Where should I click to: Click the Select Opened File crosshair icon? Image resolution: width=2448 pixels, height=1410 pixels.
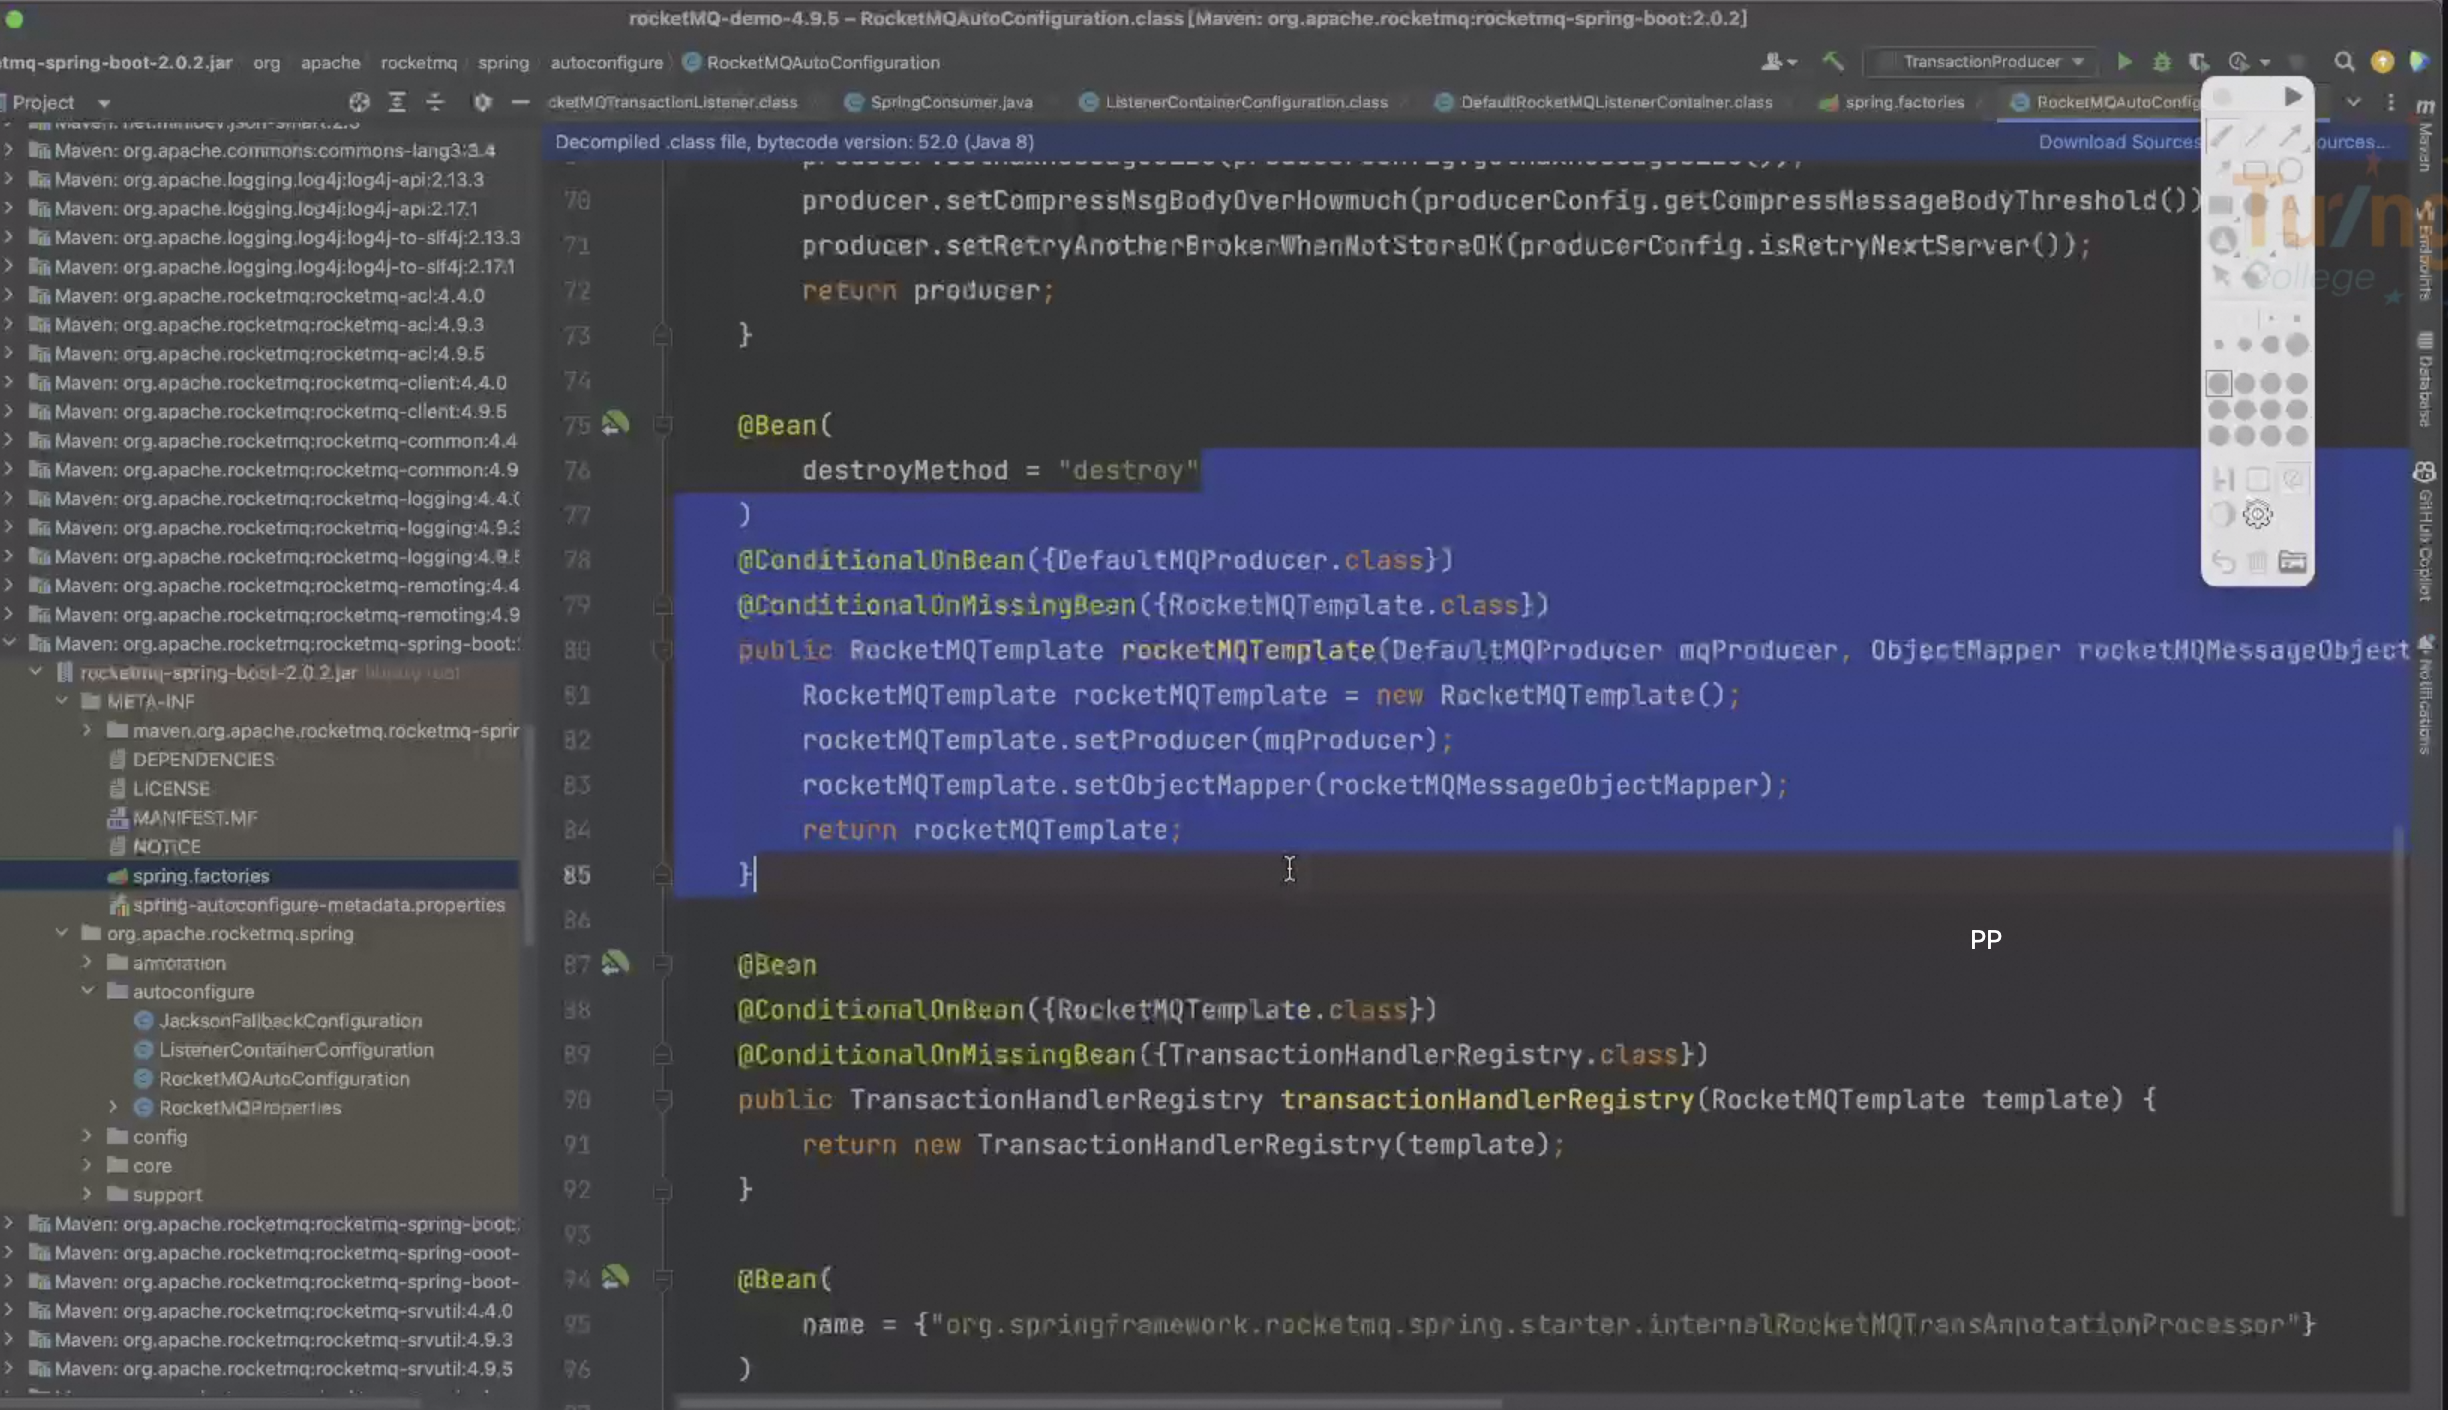tap(359, 102)
